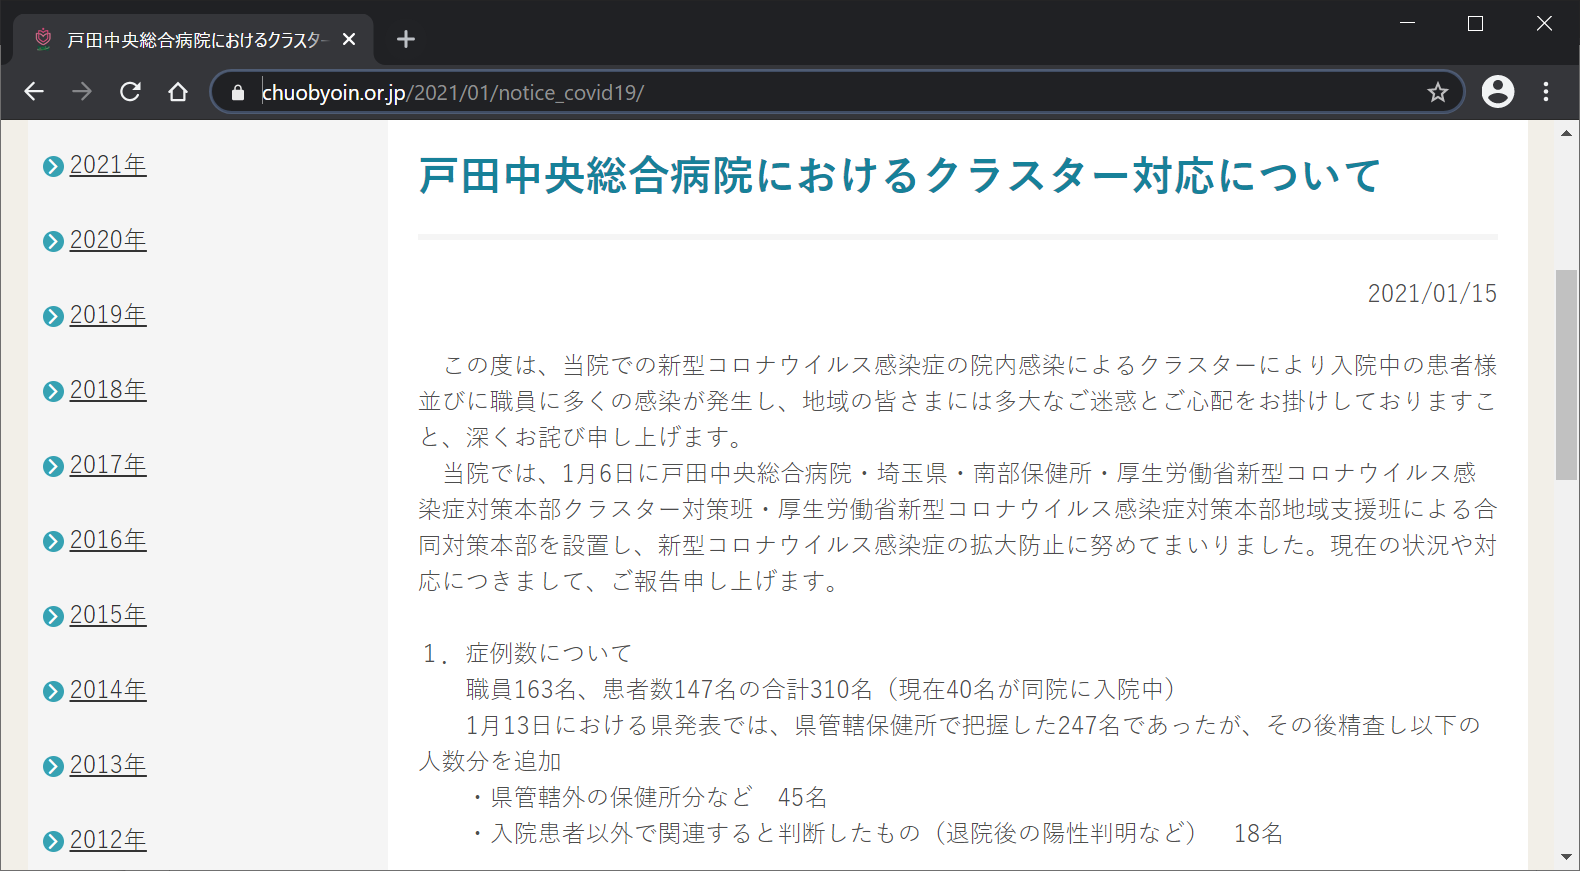Screen dimensions: 1580x871
Task: Open the 2012年 archive link
Action: [108, 840]
